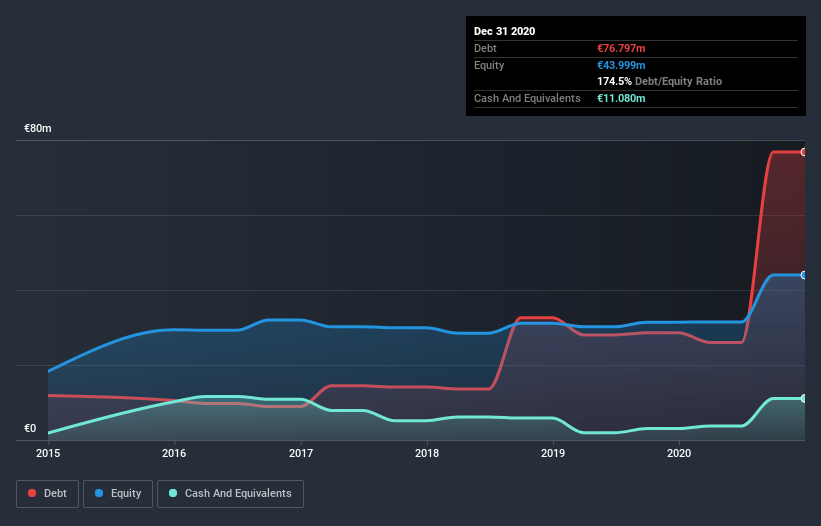
Task: Click the Equity row label in tooltip
Action: click(x=489, y=65)
